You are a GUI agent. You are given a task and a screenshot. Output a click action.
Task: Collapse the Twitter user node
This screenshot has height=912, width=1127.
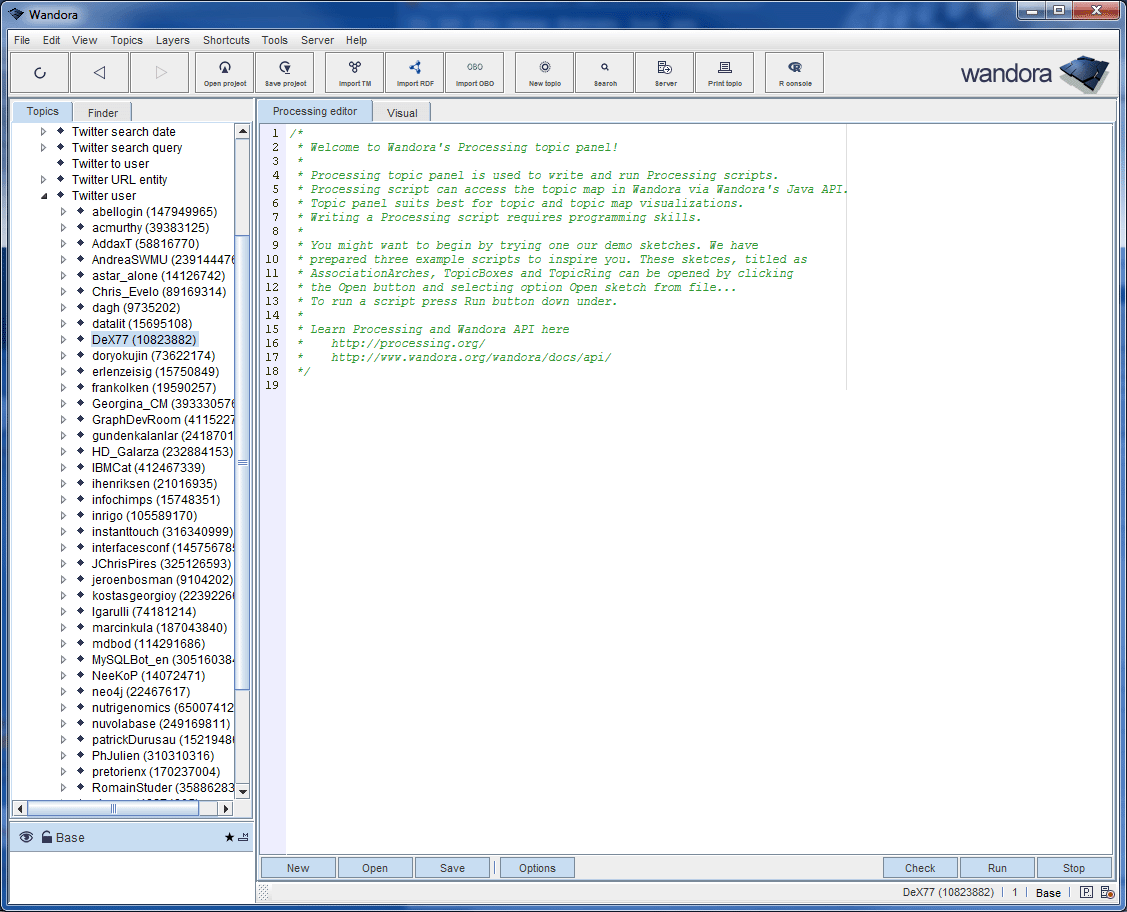(x=43, y=195)
